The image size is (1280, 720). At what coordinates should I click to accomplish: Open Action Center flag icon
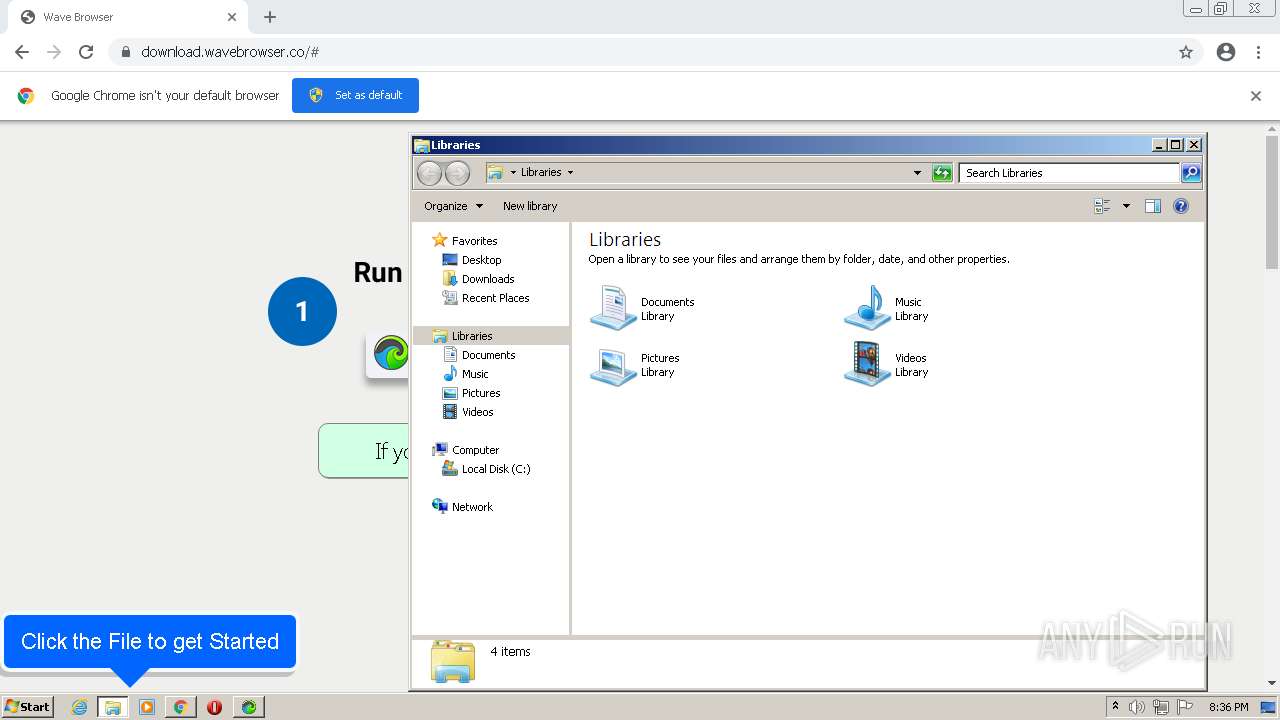pos(1185,707)
